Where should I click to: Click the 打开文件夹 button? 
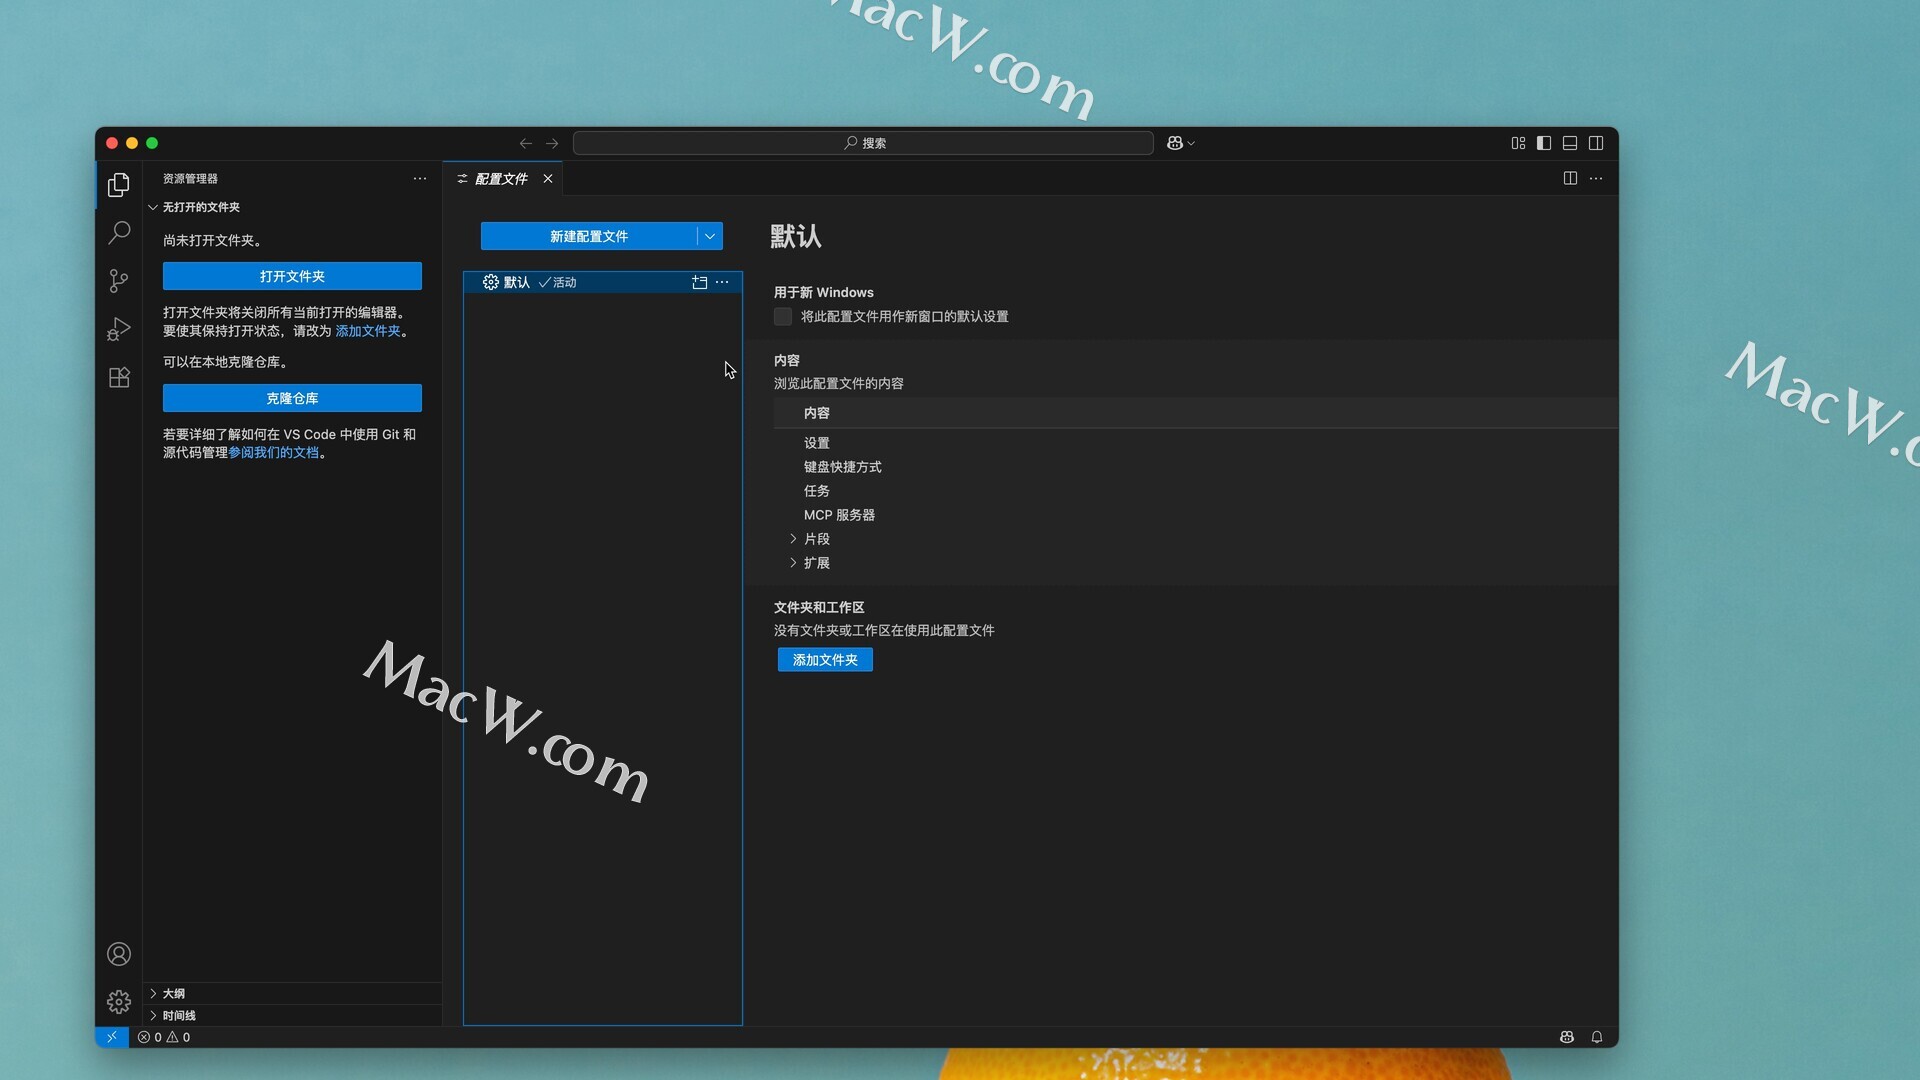[x=292, y=276]
